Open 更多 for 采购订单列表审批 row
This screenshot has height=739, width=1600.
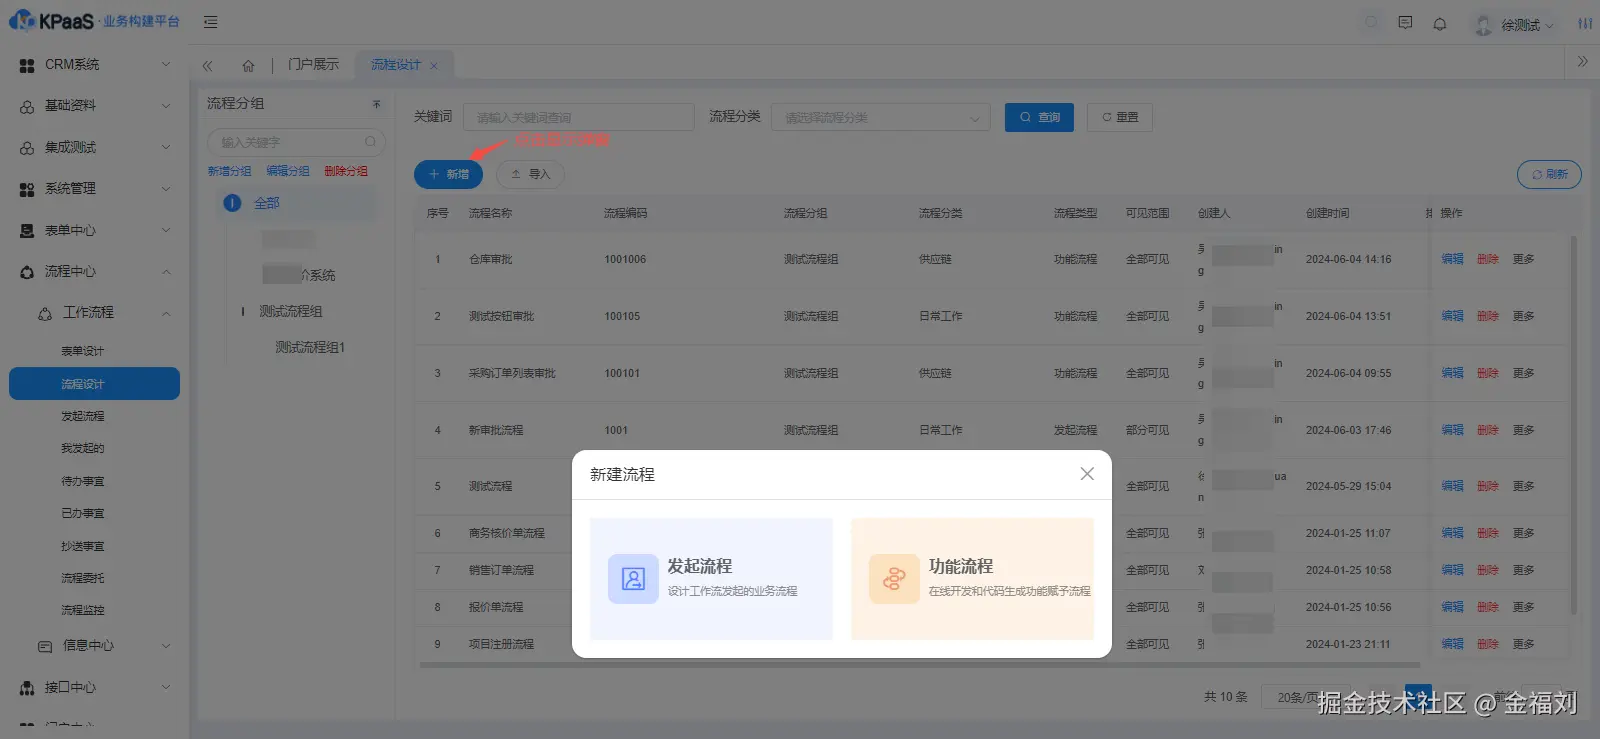point(1523,373)
